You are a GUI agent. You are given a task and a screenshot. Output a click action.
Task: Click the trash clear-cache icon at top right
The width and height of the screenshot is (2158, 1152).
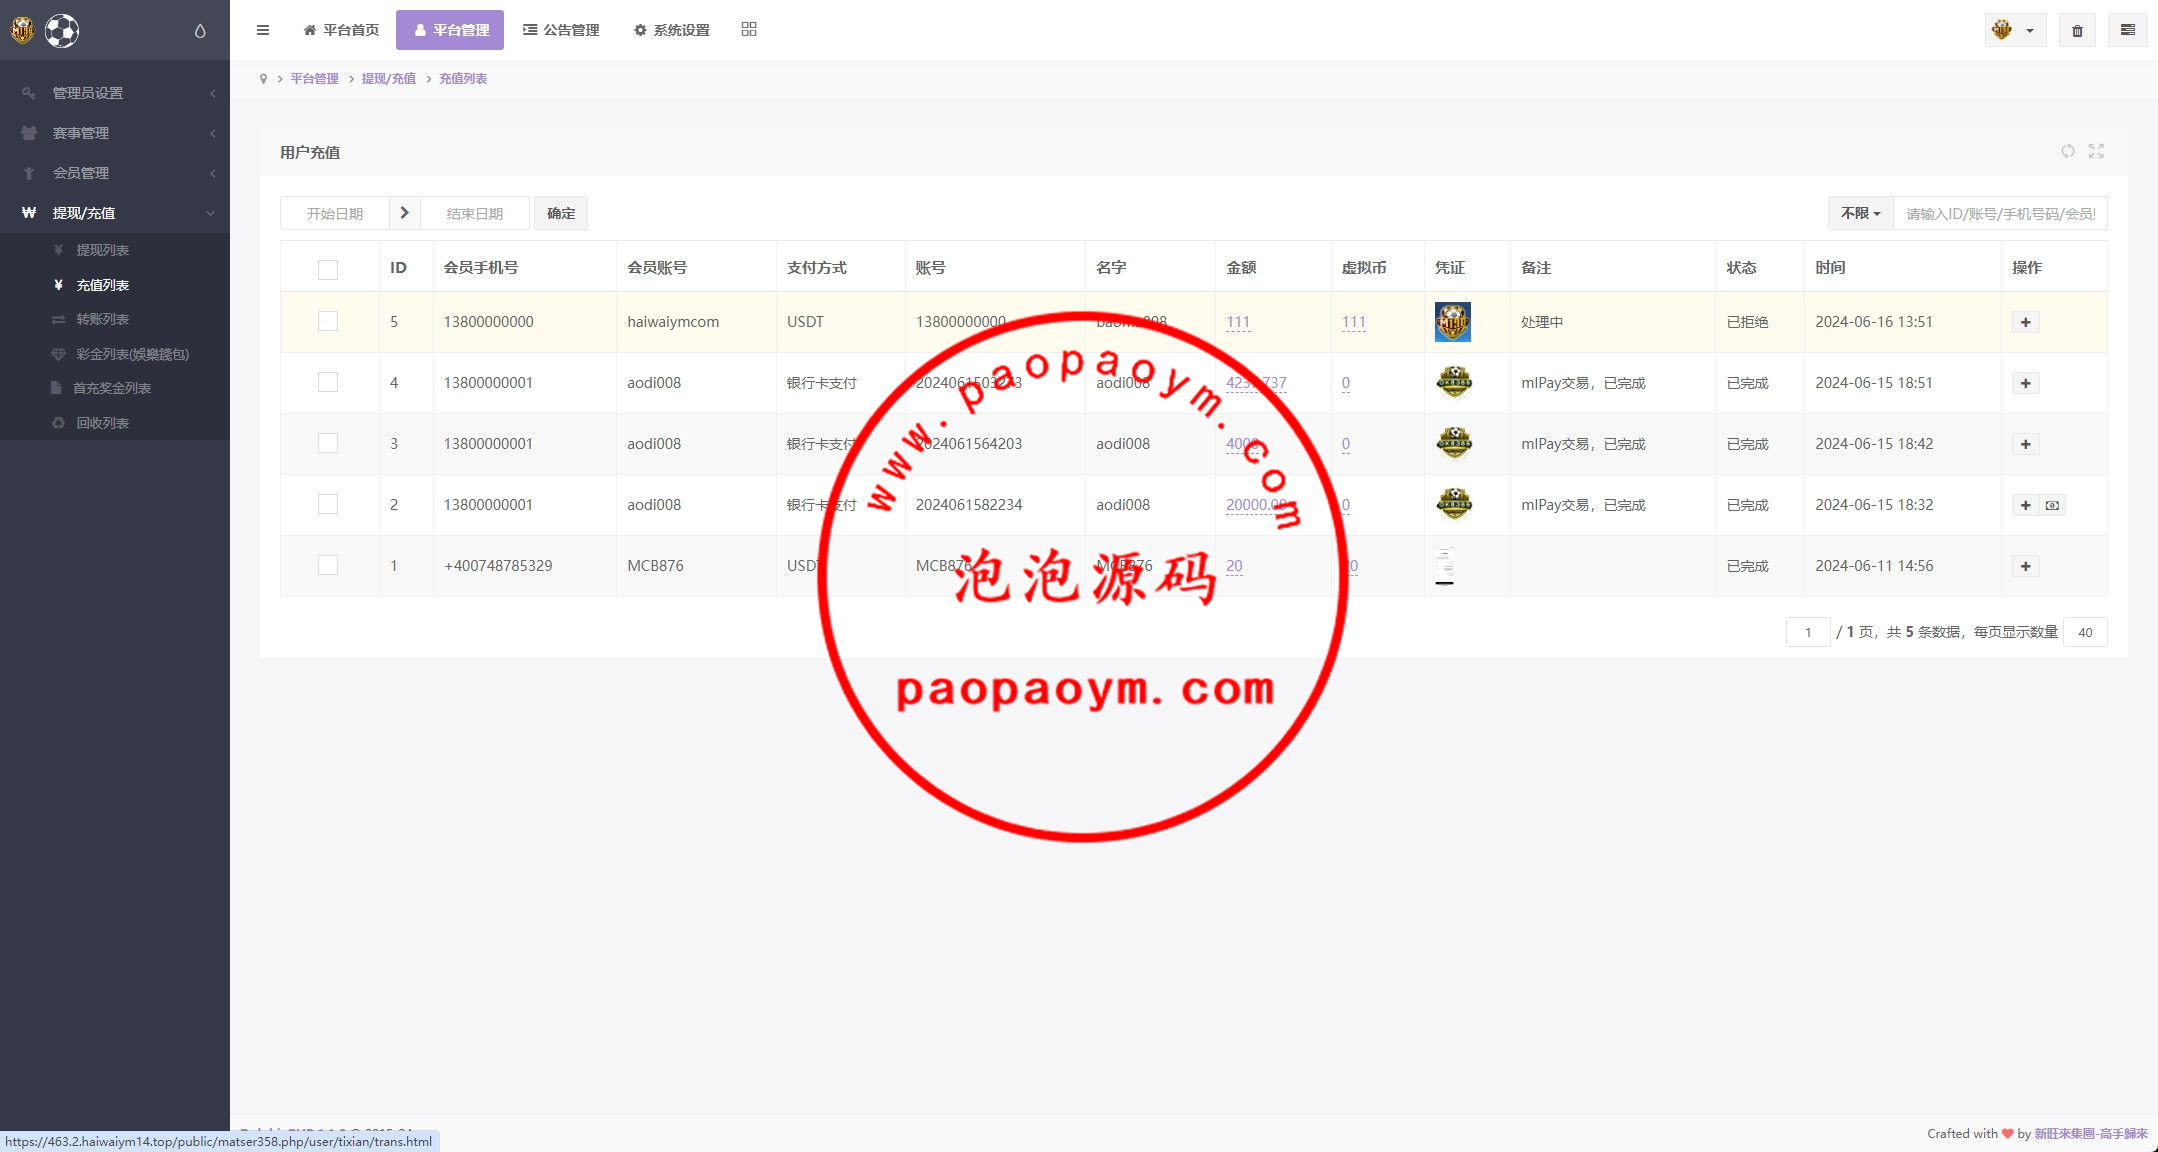coord(2077,30)
